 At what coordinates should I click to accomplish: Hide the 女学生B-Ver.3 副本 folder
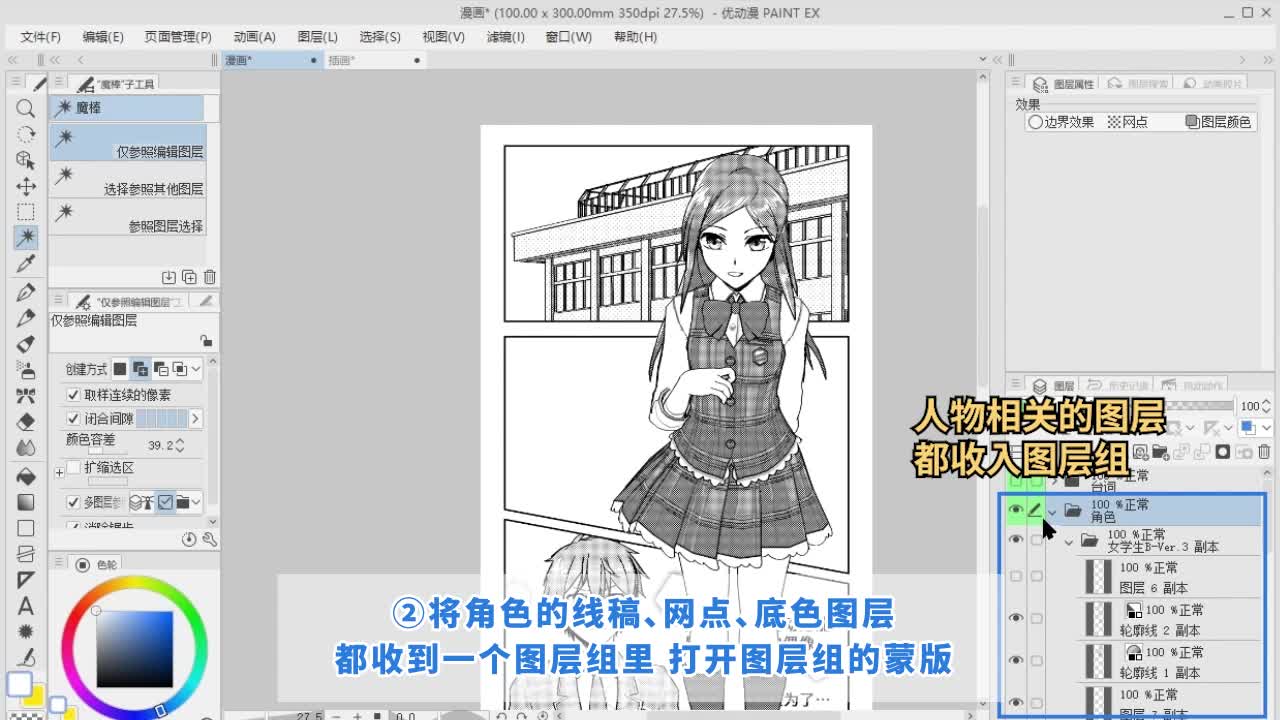[x=1016, y=540]
